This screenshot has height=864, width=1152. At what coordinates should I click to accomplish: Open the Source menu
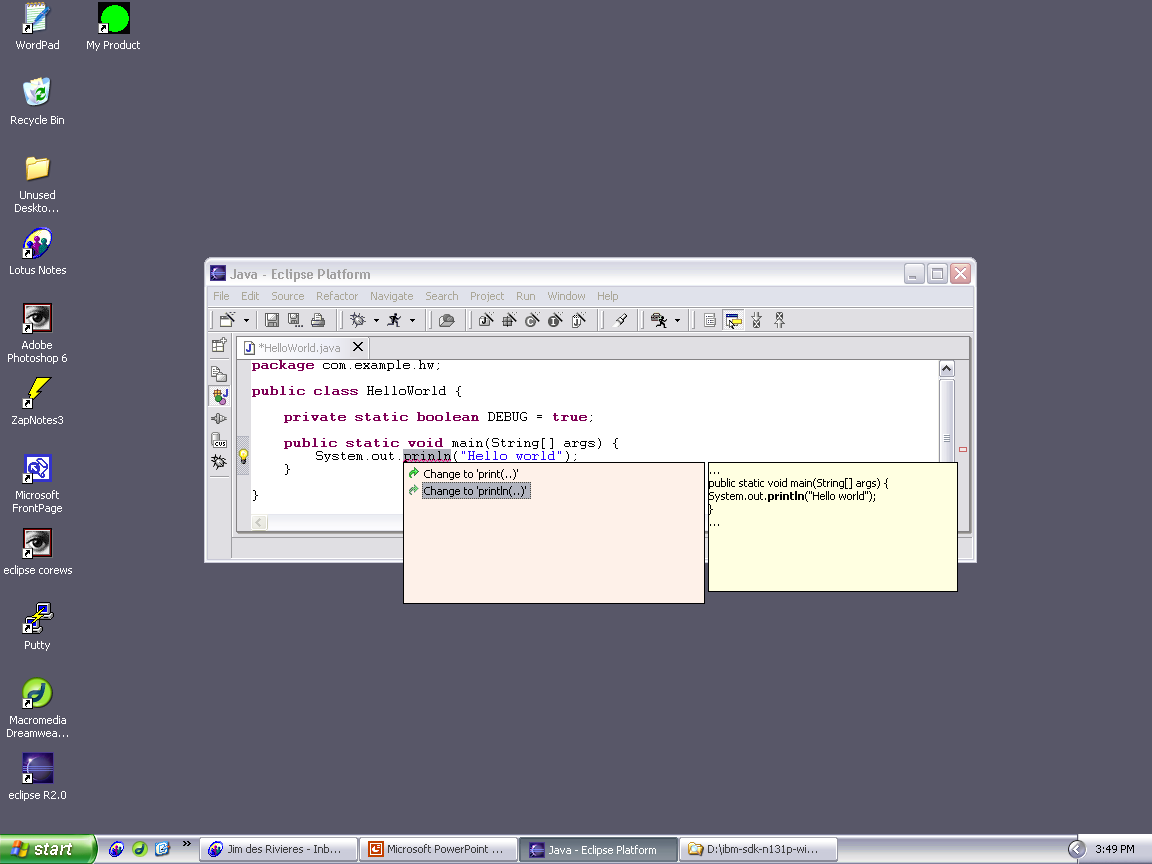point(287,296)
